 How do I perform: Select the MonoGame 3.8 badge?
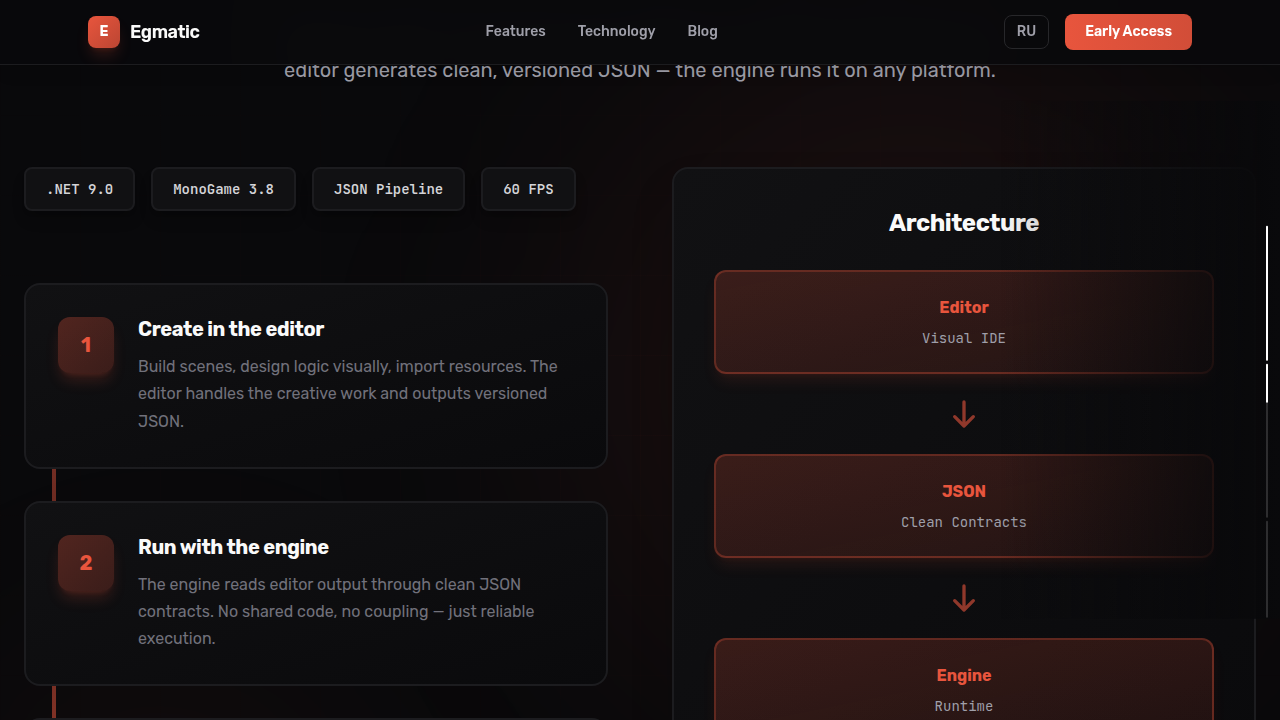[x=223, y=189]
